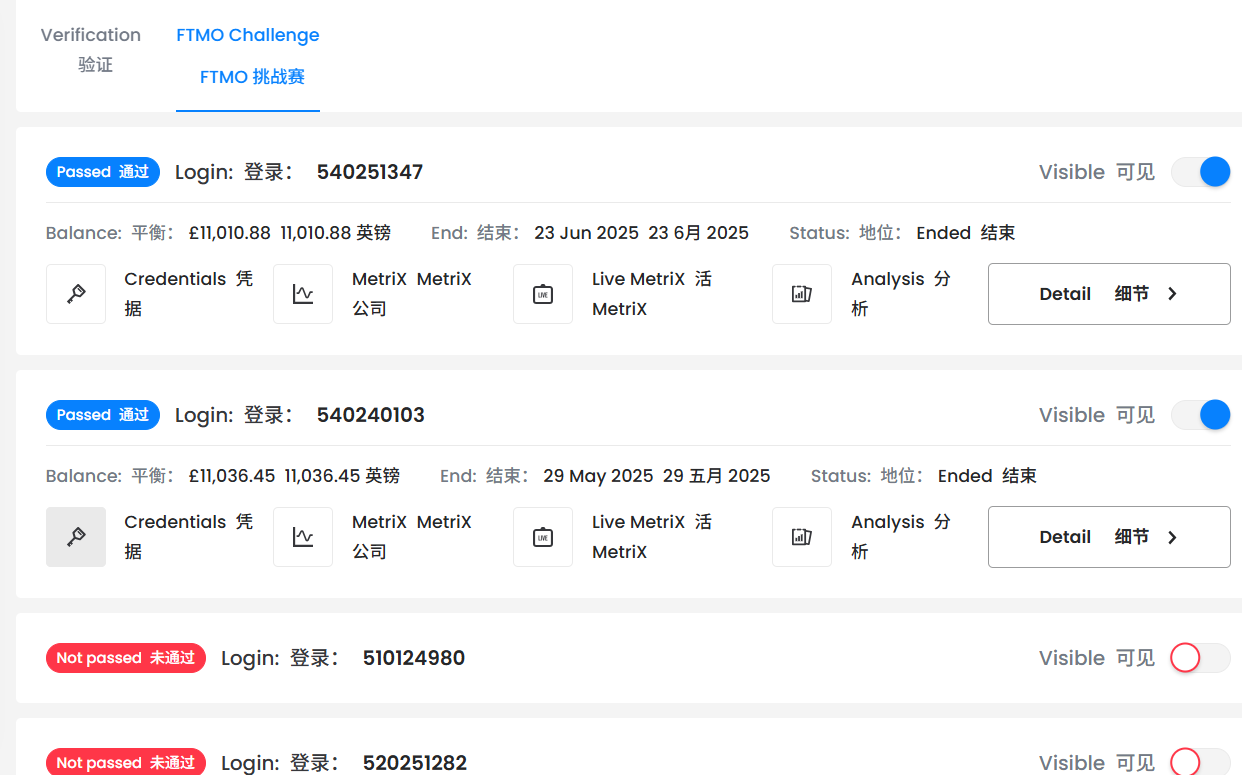
Task: Click end date 23 Jun 2025
Action: pyautogui.click(x=586, y=233)
